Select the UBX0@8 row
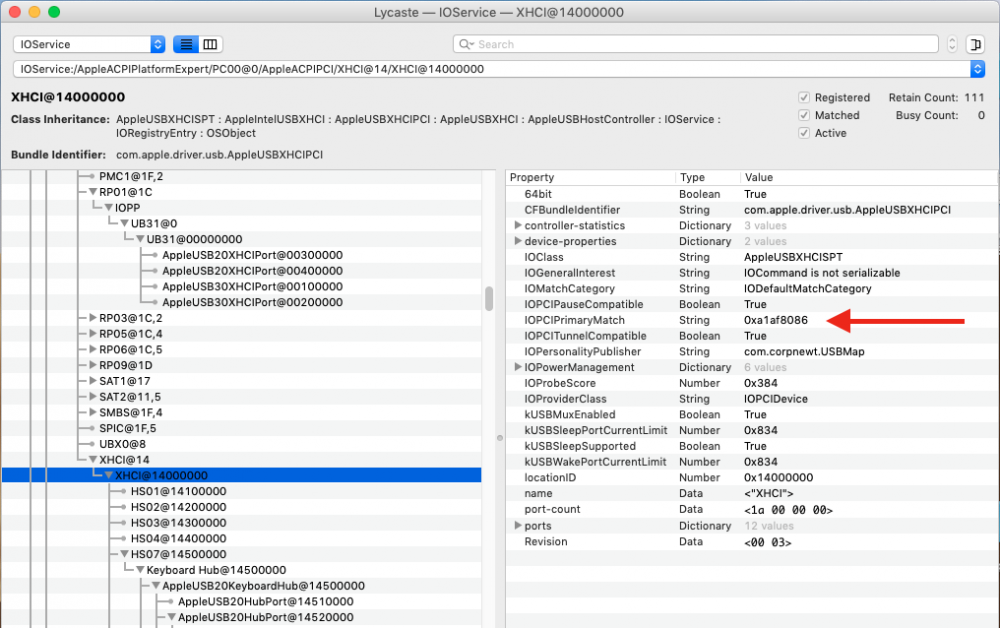Viewport: 1000px width, 628px height. pyautogui.click(x=242, y=444)
